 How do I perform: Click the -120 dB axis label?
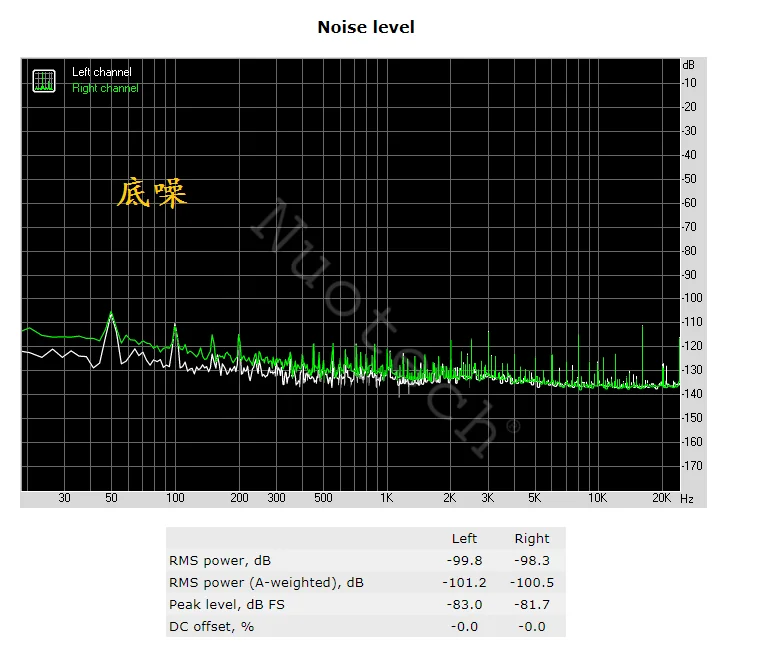pos(692,346)
